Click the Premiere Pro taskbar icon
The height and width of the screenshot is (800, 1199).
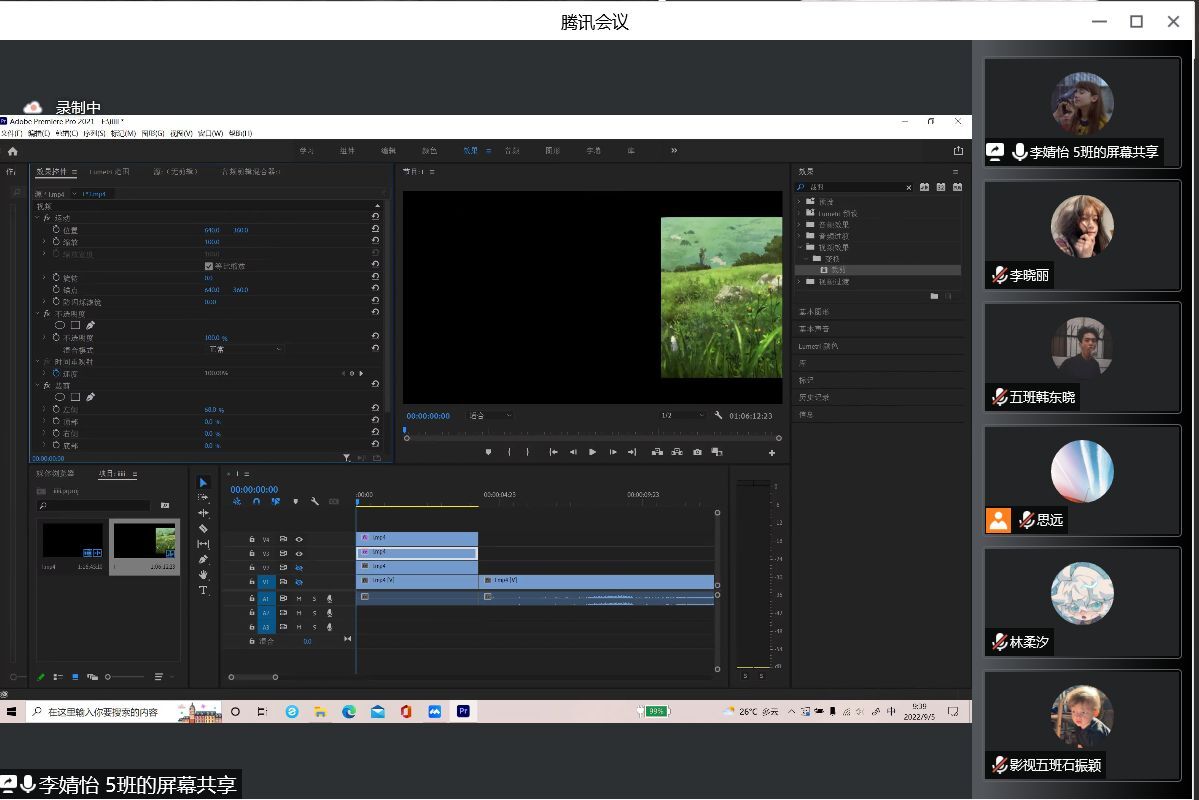point(463,711)
